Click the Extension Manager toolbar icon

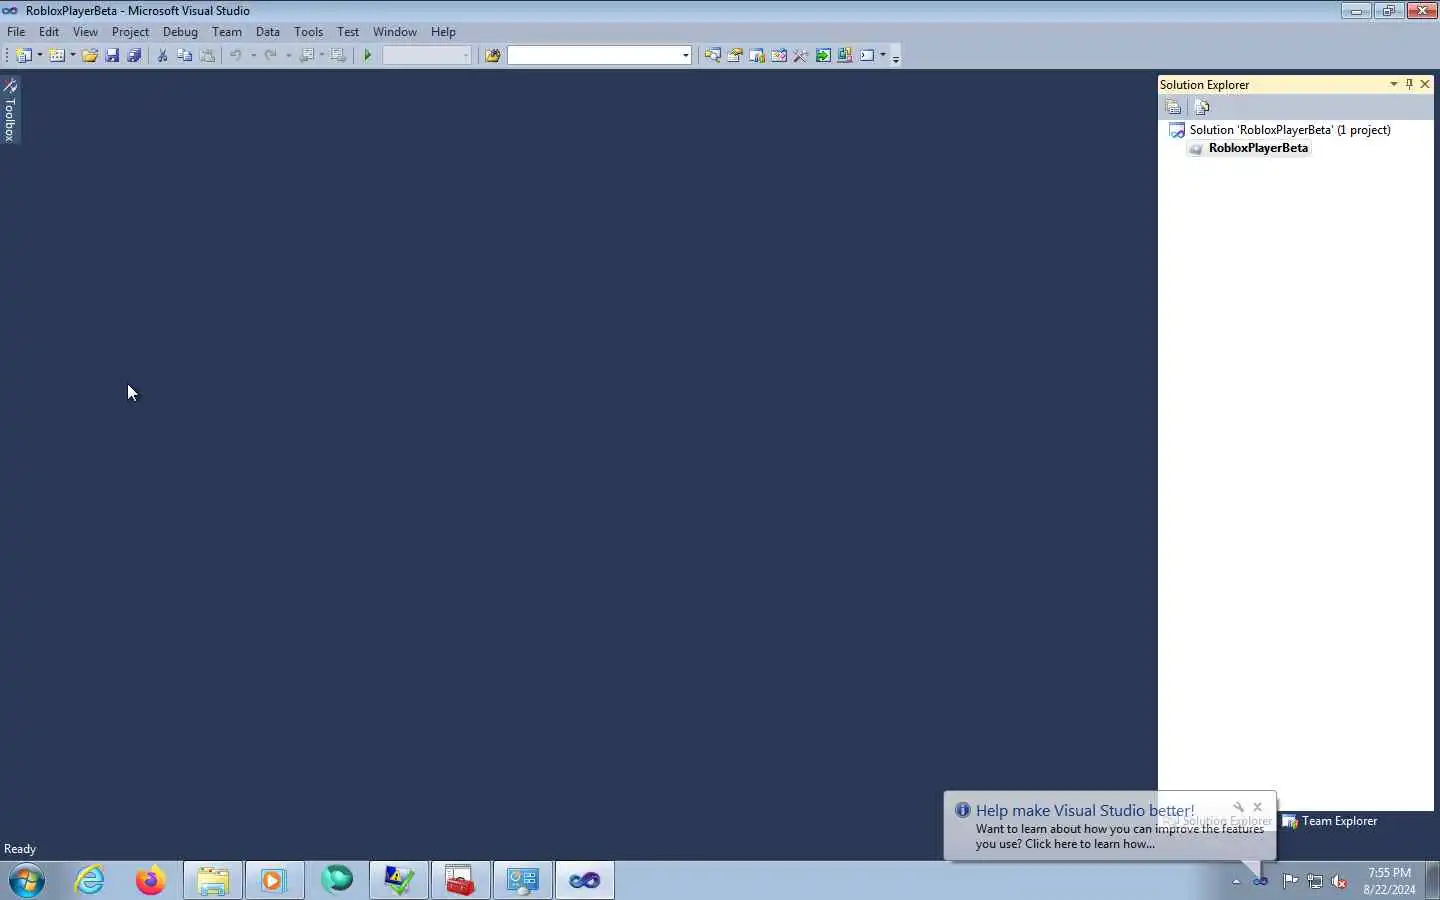[844, 56]
